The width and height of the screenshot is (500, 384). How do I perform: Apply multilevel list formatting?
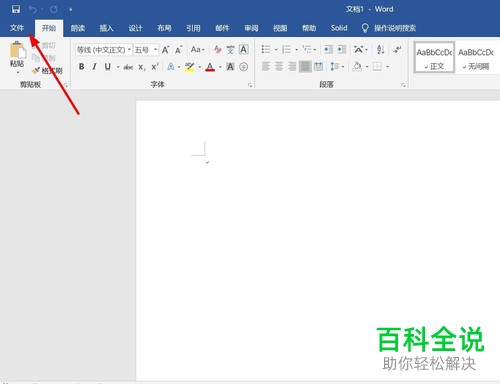tap(307, 50)
